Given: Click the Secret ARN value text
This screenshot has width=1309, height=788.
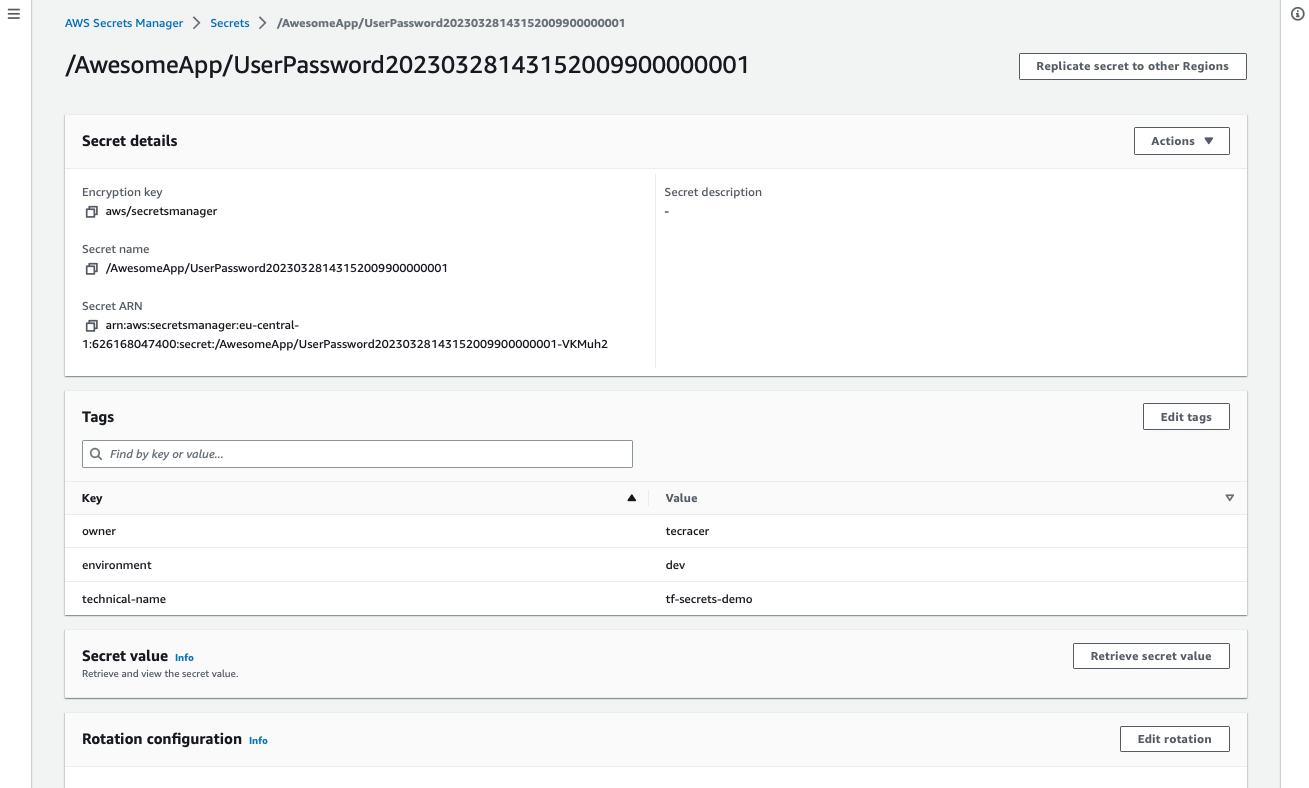Looking at the screenshot, I should pos(345,335).
